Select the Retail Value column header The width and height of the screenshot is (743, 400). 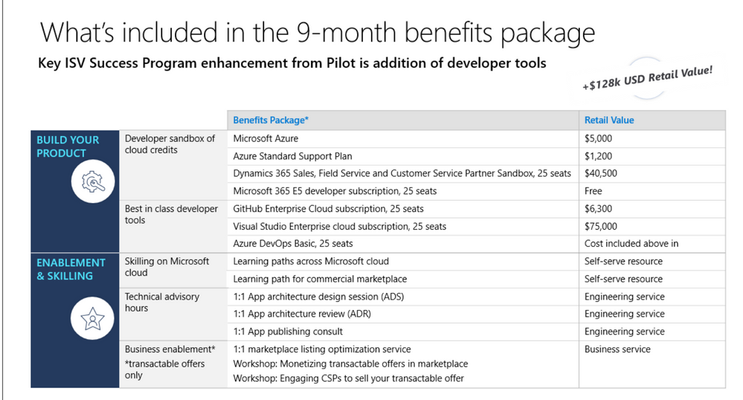609,120
